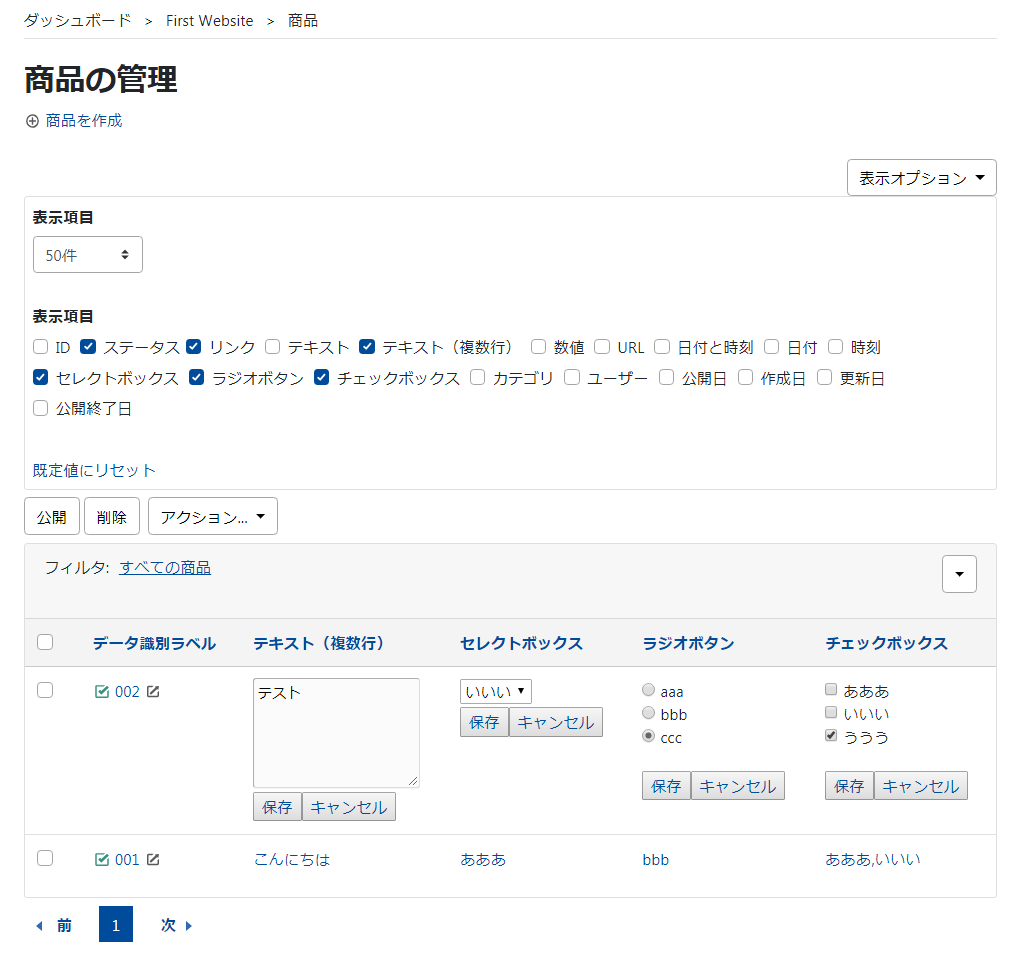The height and width of the screenshot is (965, 1027).
Task: Check the いいい option in row 002
Action: (831, 712)
